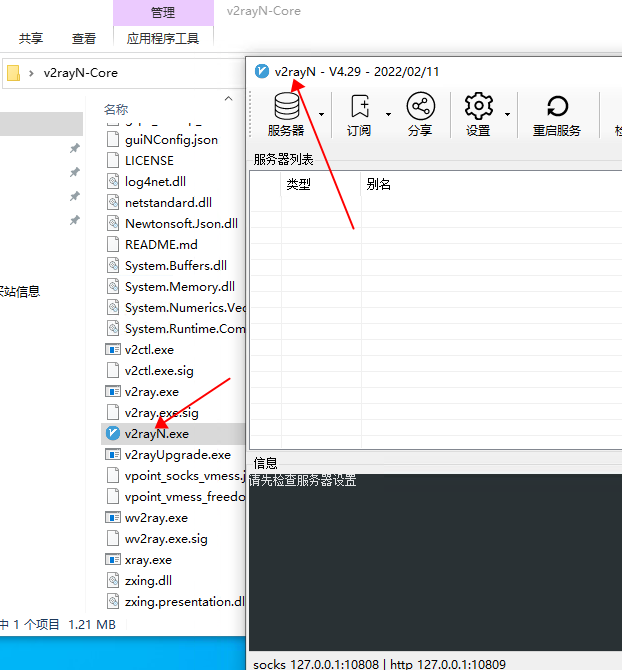Click the netstandard.dll gear file icon

(113, 202)
